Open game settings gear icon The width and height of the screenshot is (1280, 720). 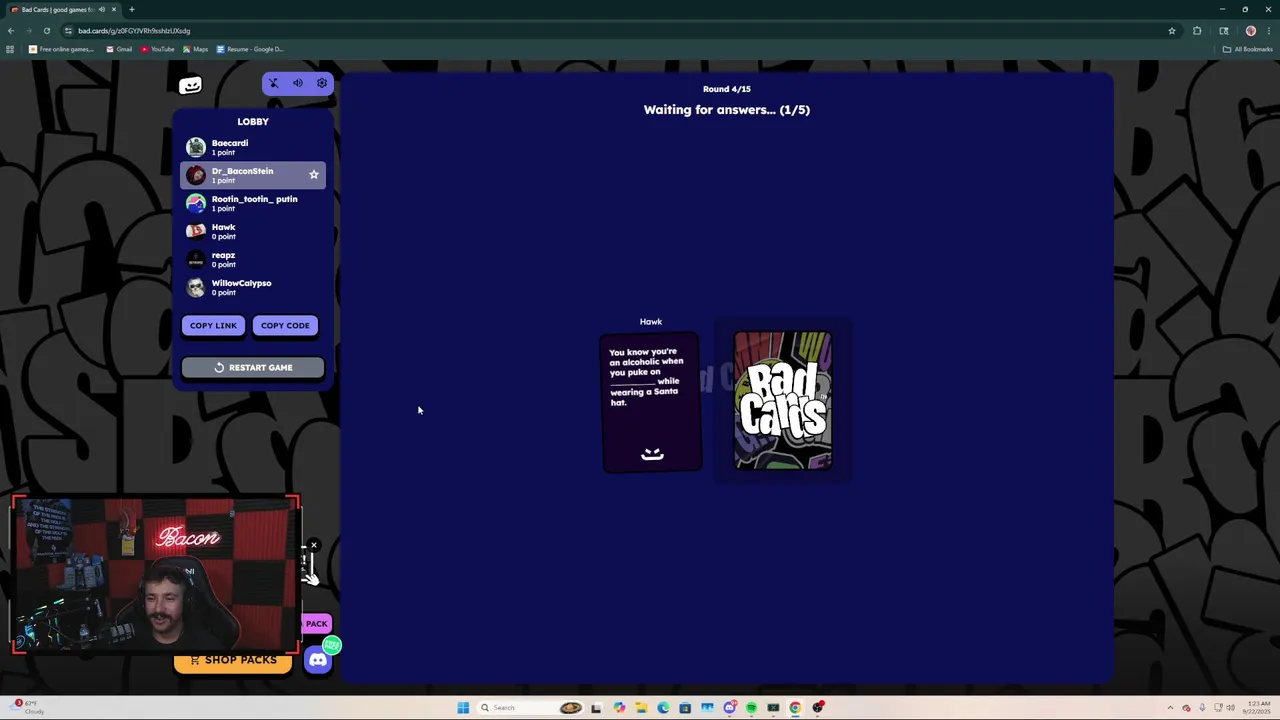coord(322,83)
